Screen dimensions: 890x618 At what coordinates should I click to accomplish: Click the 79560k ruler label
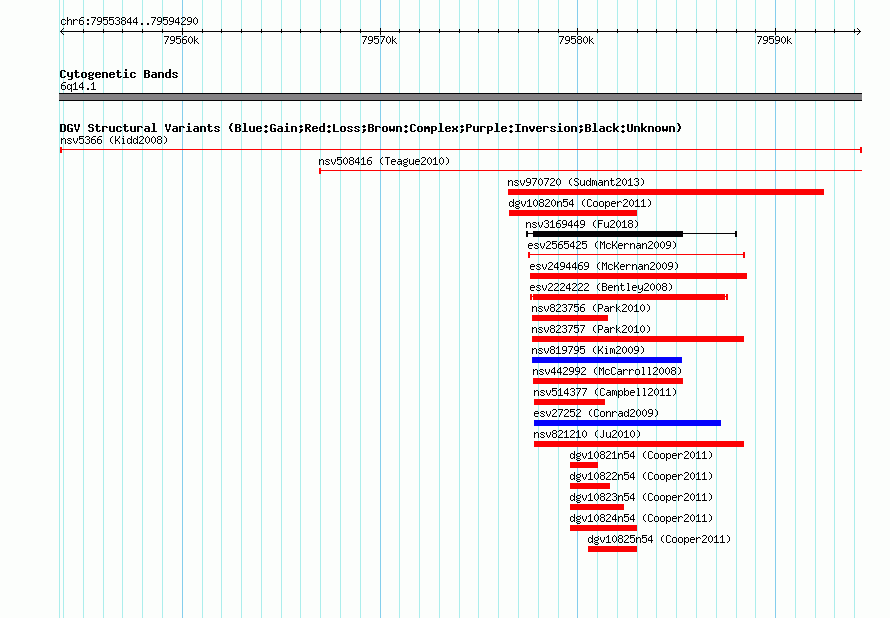[x=181, y=40]
